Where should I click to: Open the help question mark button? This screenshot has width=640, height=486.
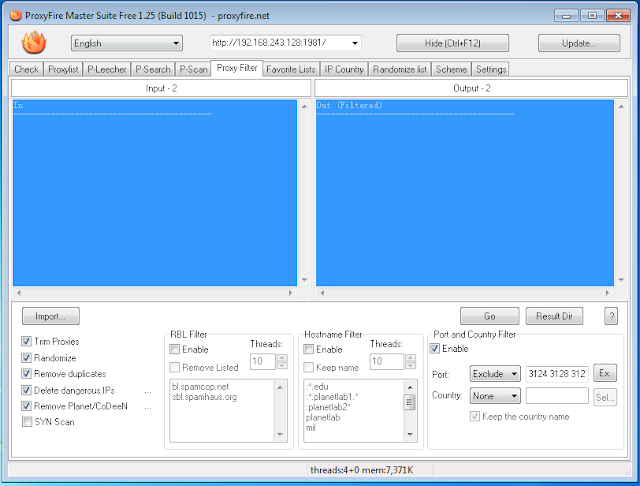[611, 316]
